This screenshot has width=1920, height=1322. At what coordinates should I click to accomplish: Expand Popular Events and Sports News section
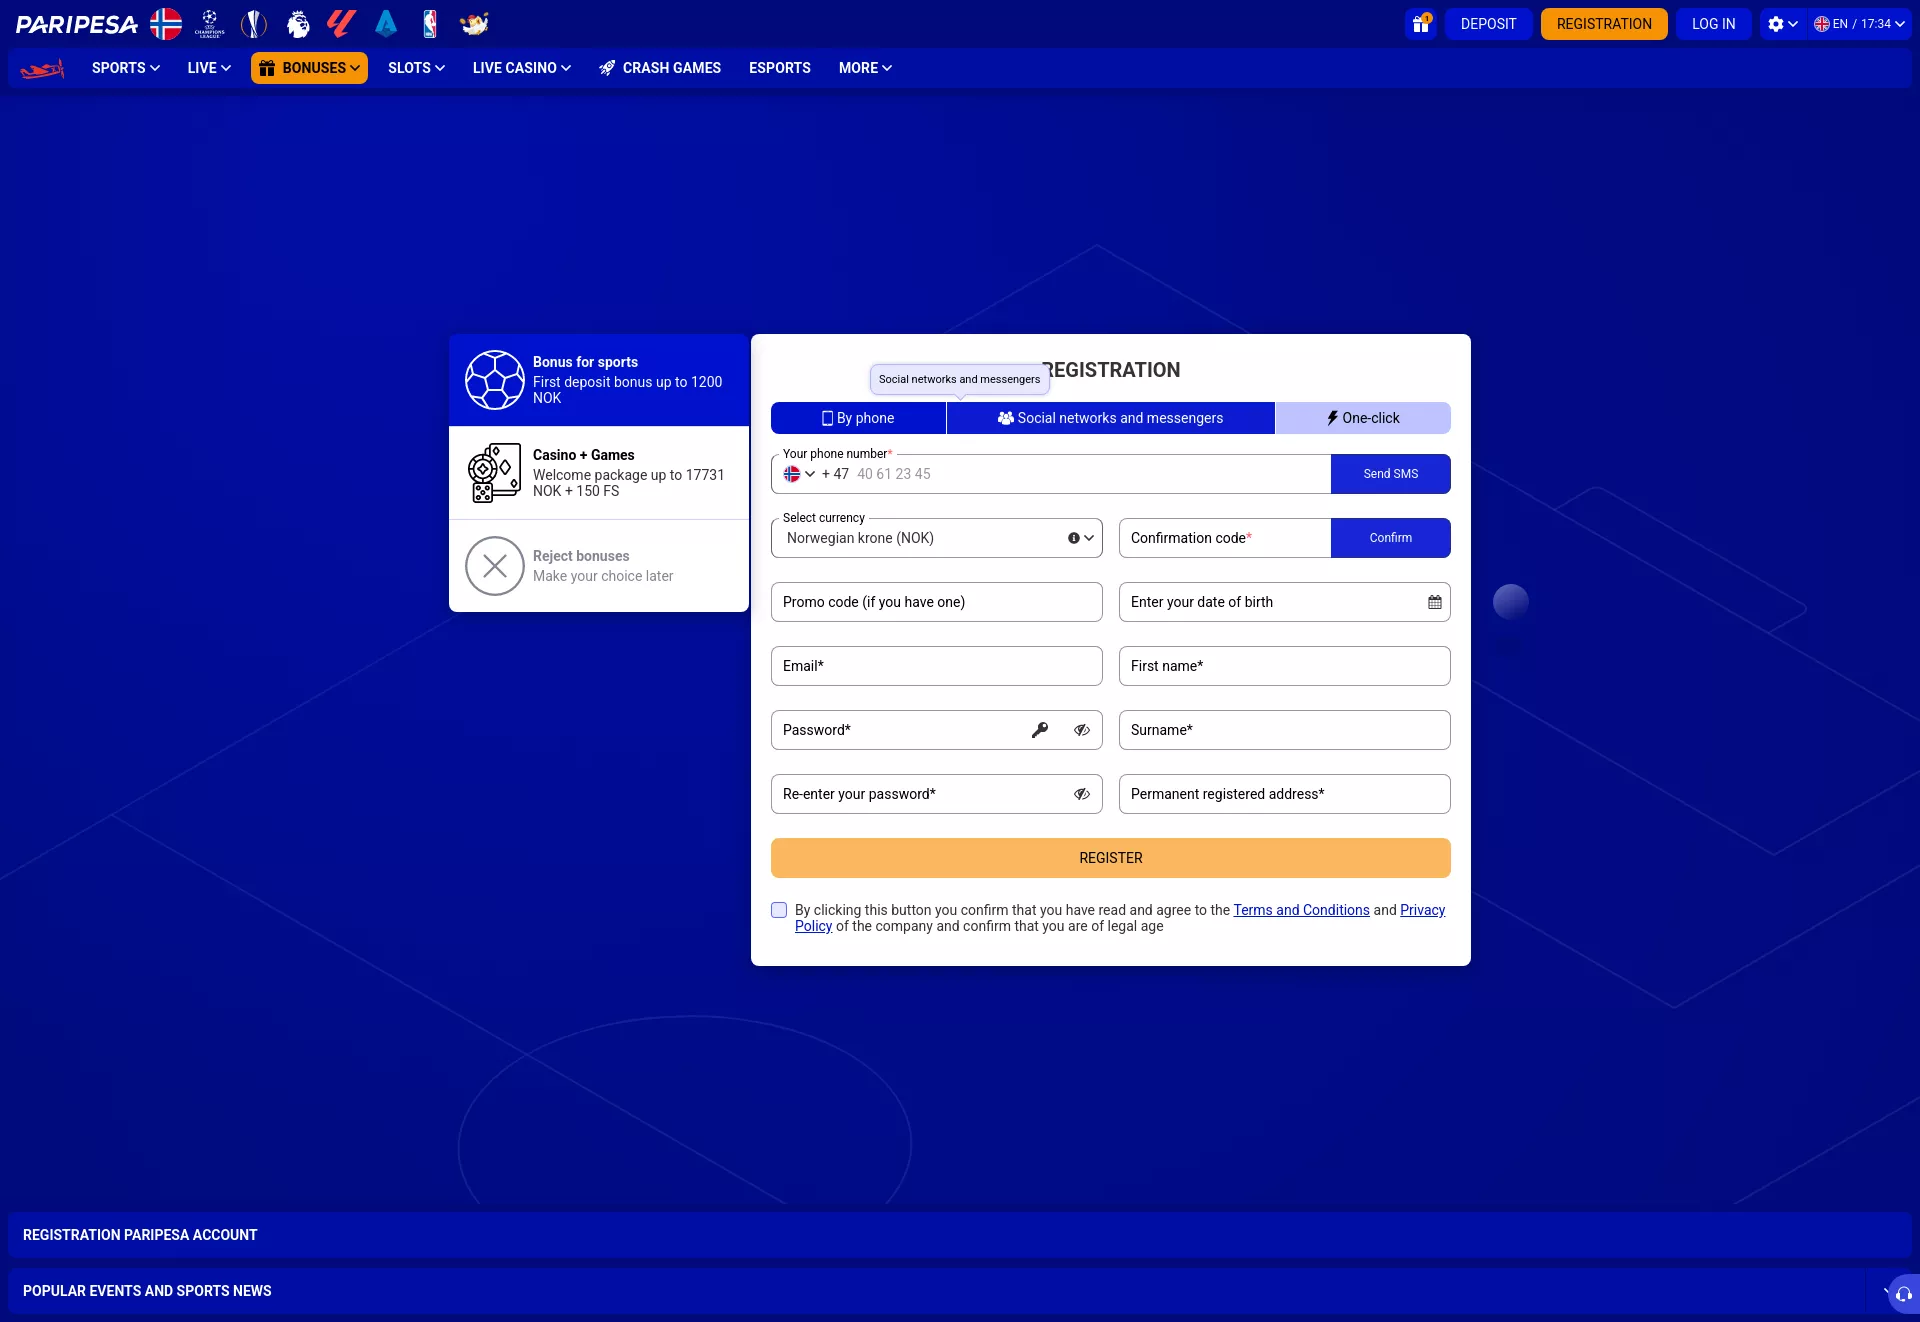click(960, 1291)
